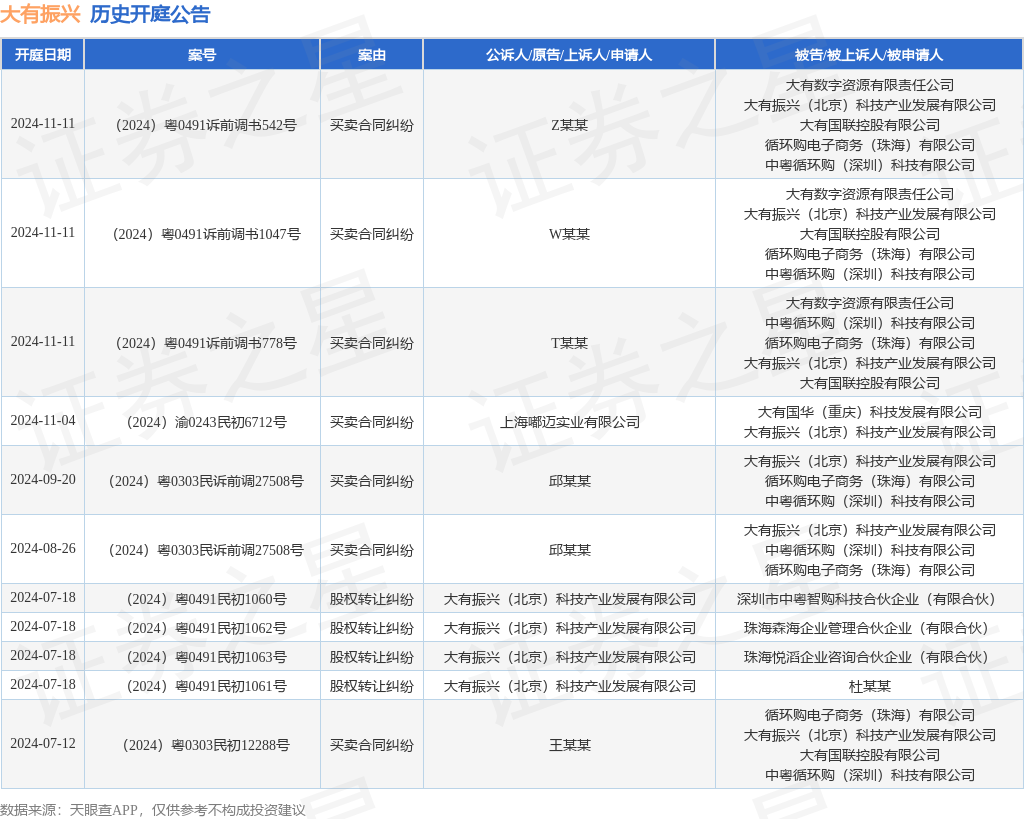This screenshot has height=819, width=1024.
Task: Click case number 渝0243民初6712号
Action: click(206, 422)
